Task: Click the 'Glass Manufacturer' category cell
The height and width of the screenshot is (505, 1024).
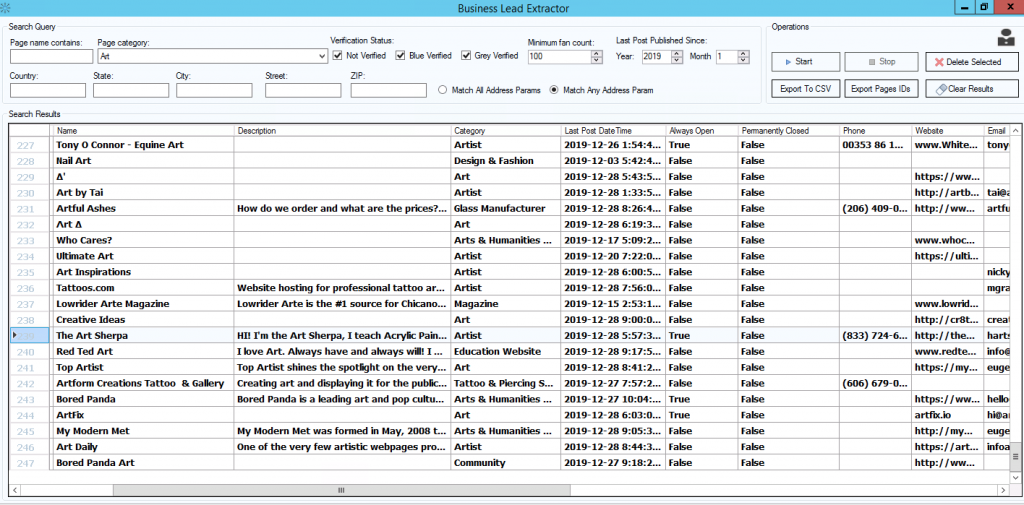Action: [x=505, y=208]
